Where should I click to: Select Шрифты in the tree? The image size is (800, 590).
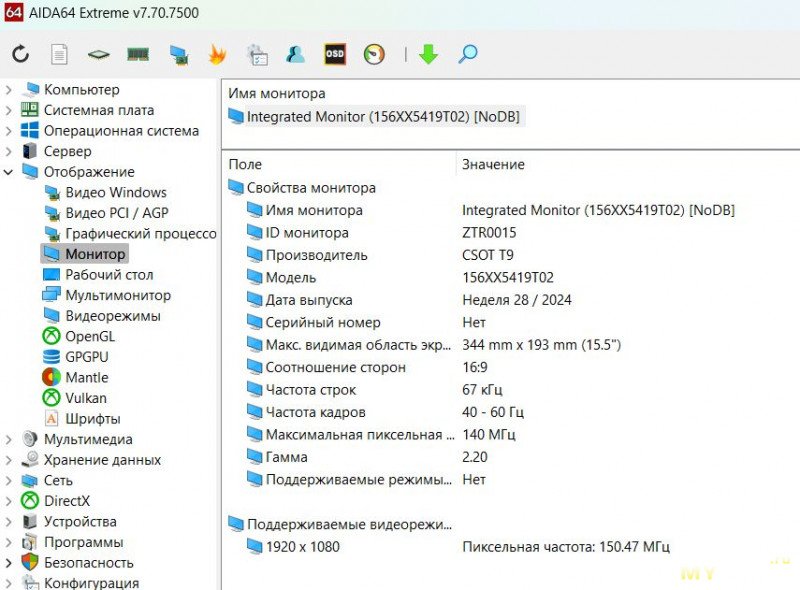tap(82, 419)
